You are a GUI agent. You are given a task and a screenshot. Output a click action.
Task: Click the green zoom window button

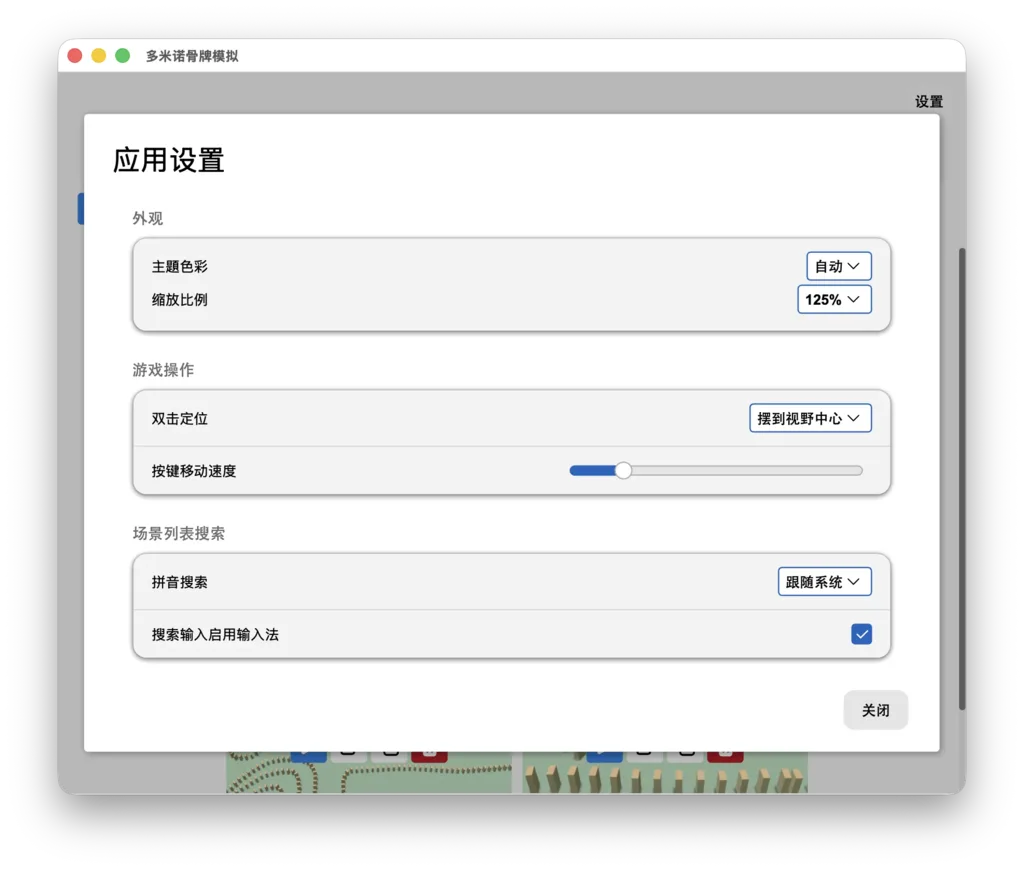122,55
